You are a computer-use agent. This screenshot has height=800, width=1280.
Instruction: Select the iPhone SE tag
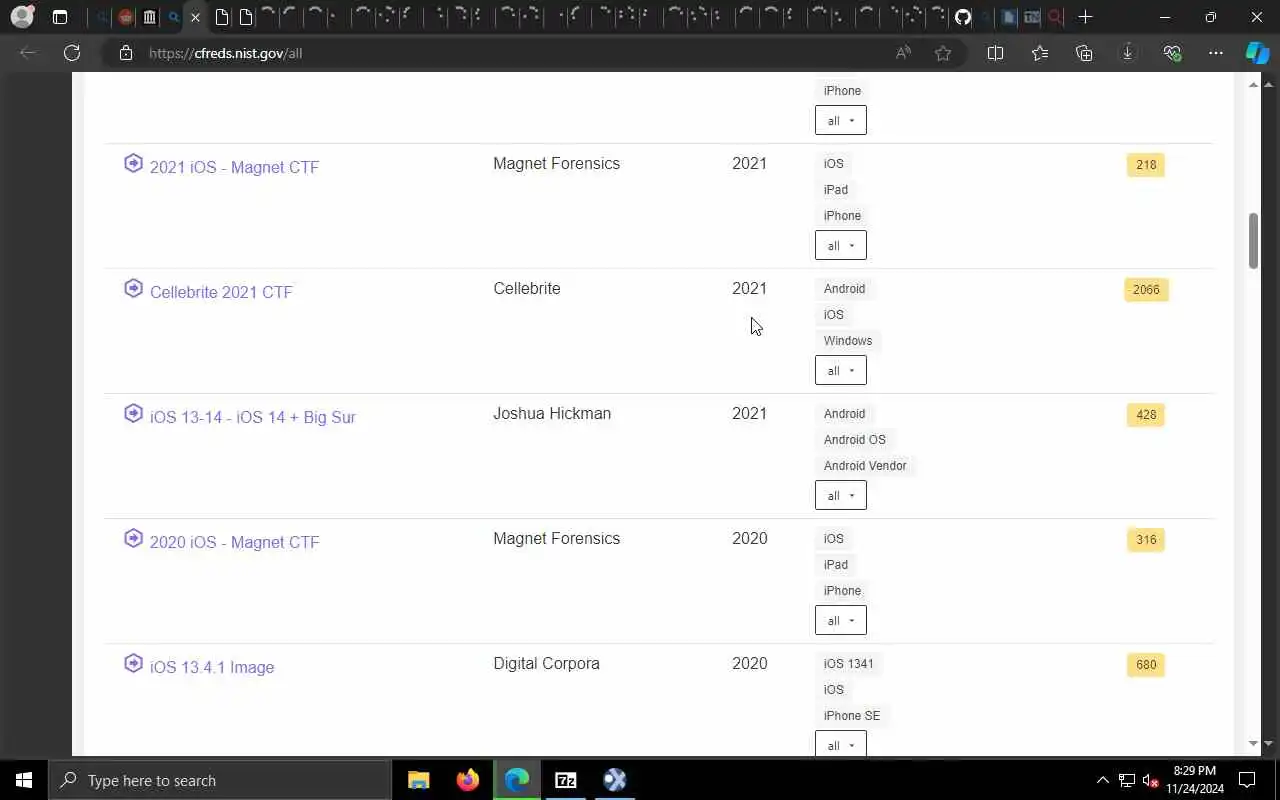click(x=852, y=716)
